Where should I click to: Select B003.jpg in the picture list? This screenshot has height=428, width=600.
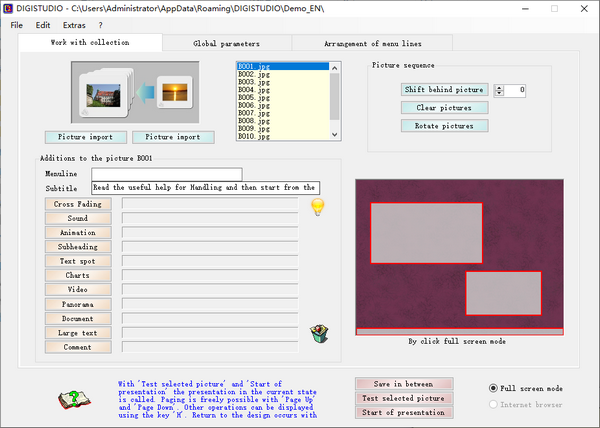(x=283, y=82)
